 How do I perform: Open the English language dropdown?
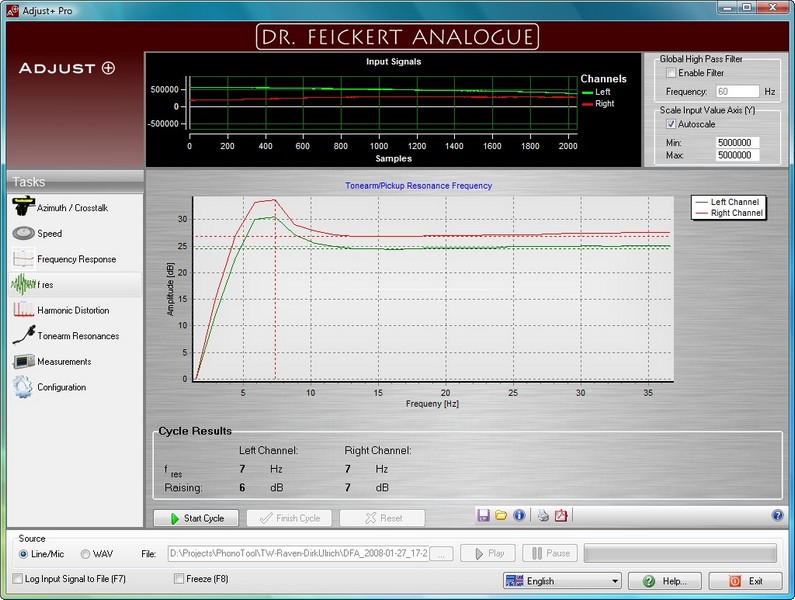[x=561, y=581]
